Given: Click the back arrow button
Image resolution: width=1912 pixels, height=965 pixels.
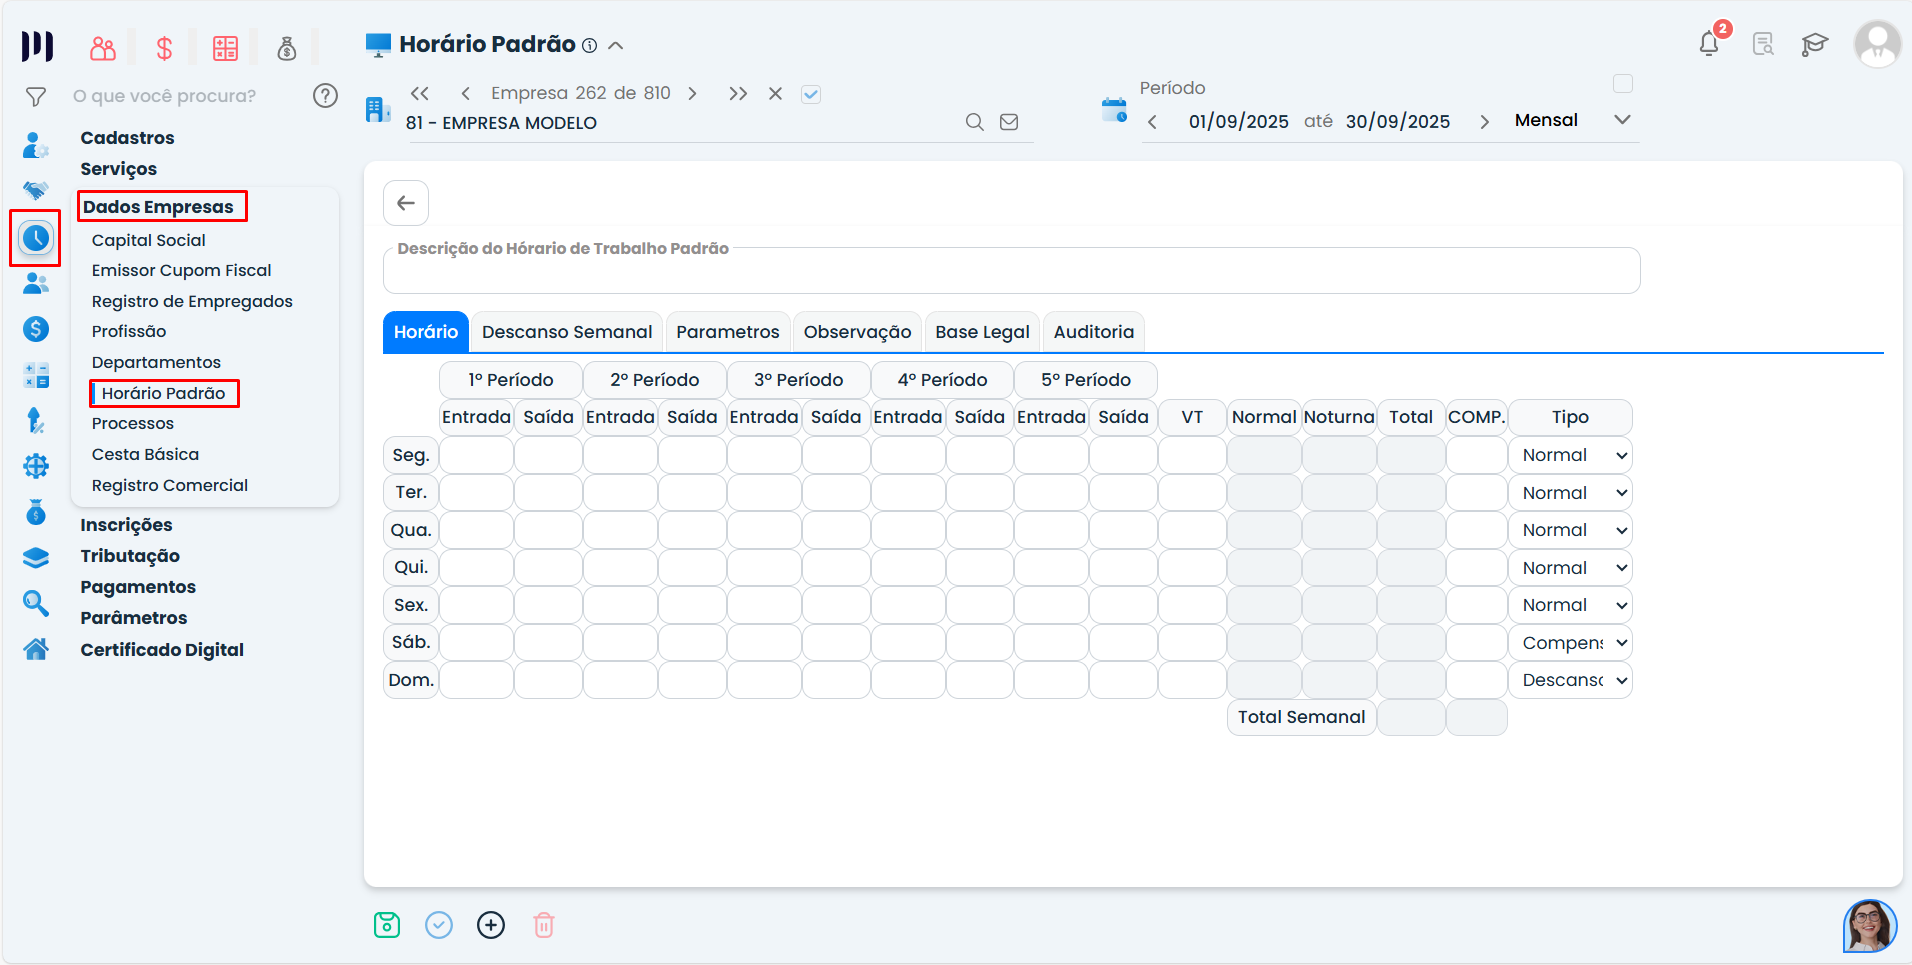Looking at the screenshot, I should click(x=406, y=203).
